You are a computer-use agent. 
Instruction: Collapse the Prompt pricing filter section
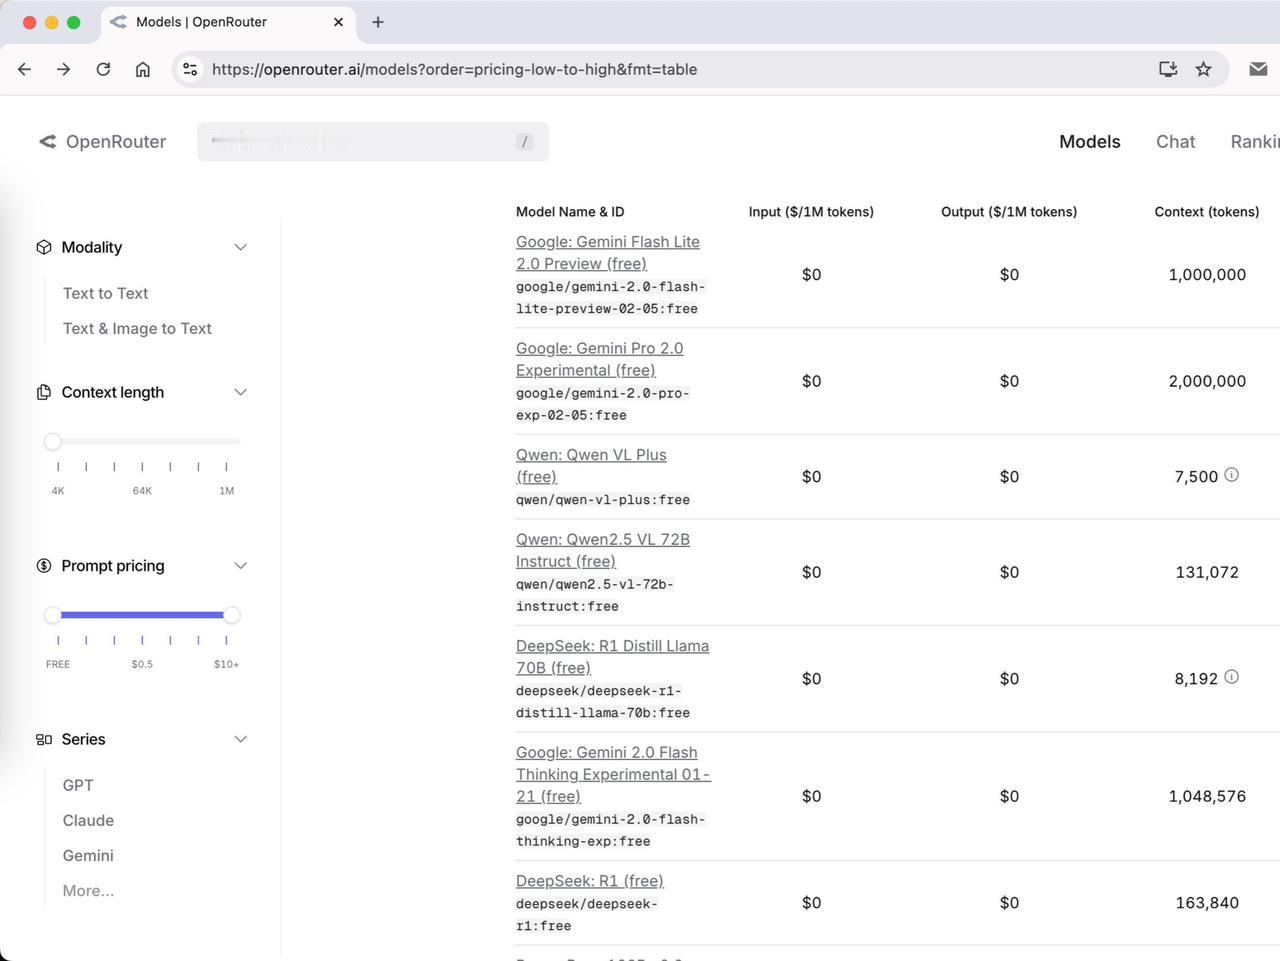point(241,566)
